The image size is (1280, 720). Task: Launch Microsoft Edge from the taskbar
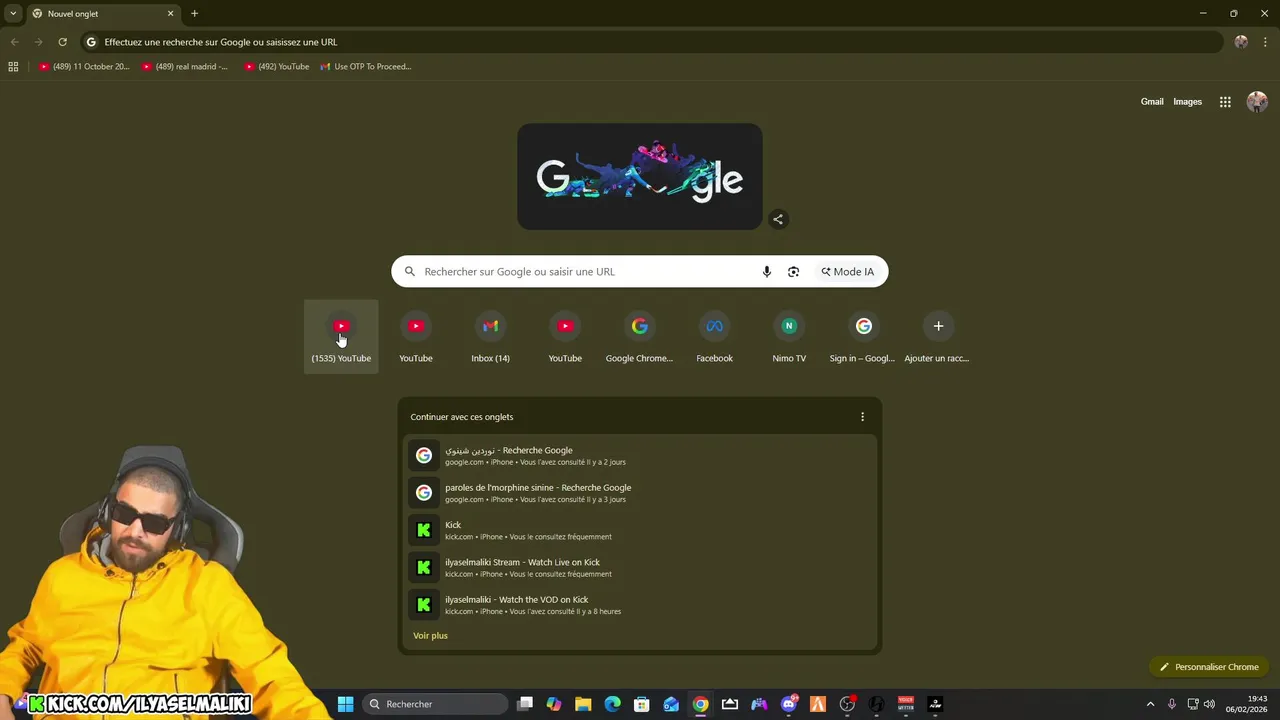612,704
